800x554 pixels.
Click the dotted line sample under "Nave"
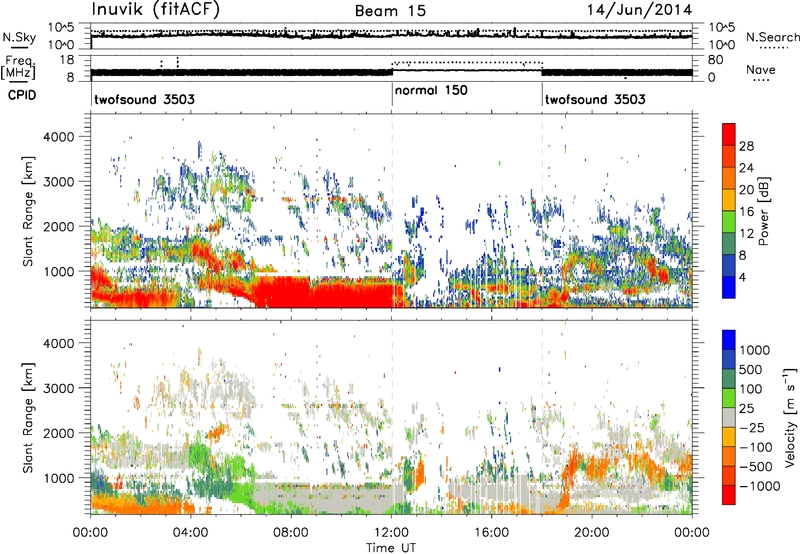(x=761, y=80)
